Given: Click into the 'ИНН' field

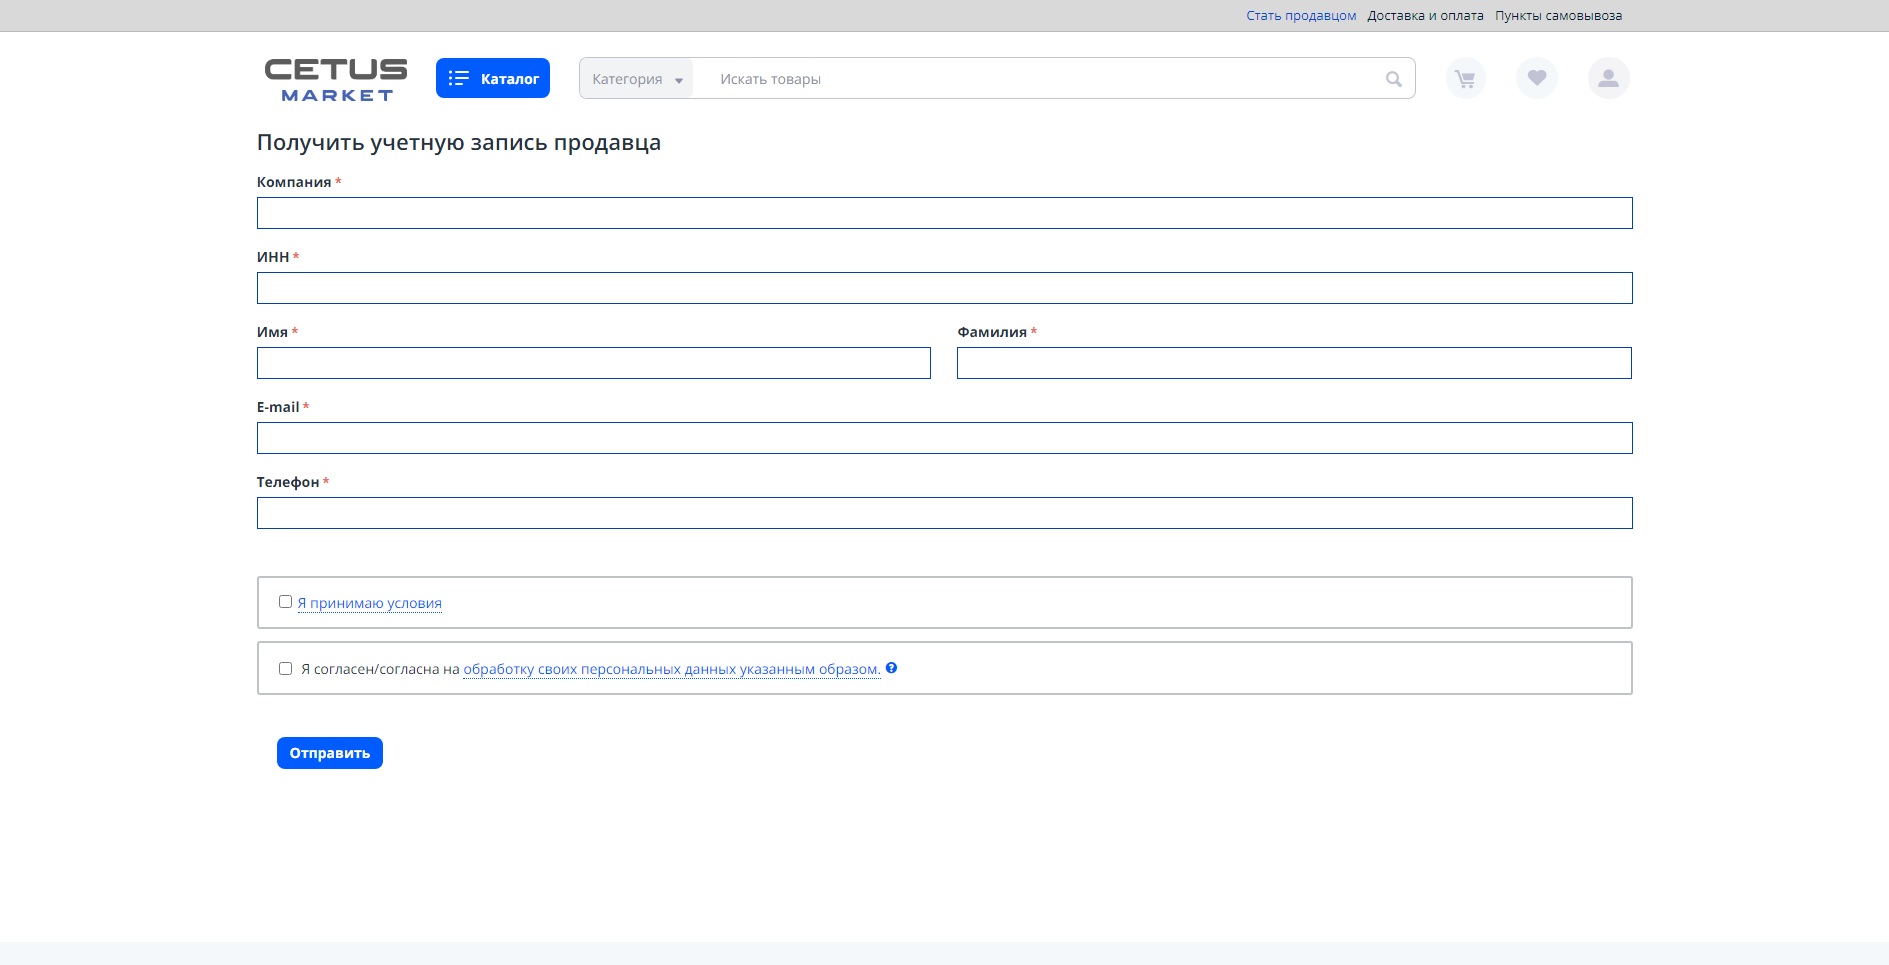Looking at the screenshot, I should (x=944, y=288).
